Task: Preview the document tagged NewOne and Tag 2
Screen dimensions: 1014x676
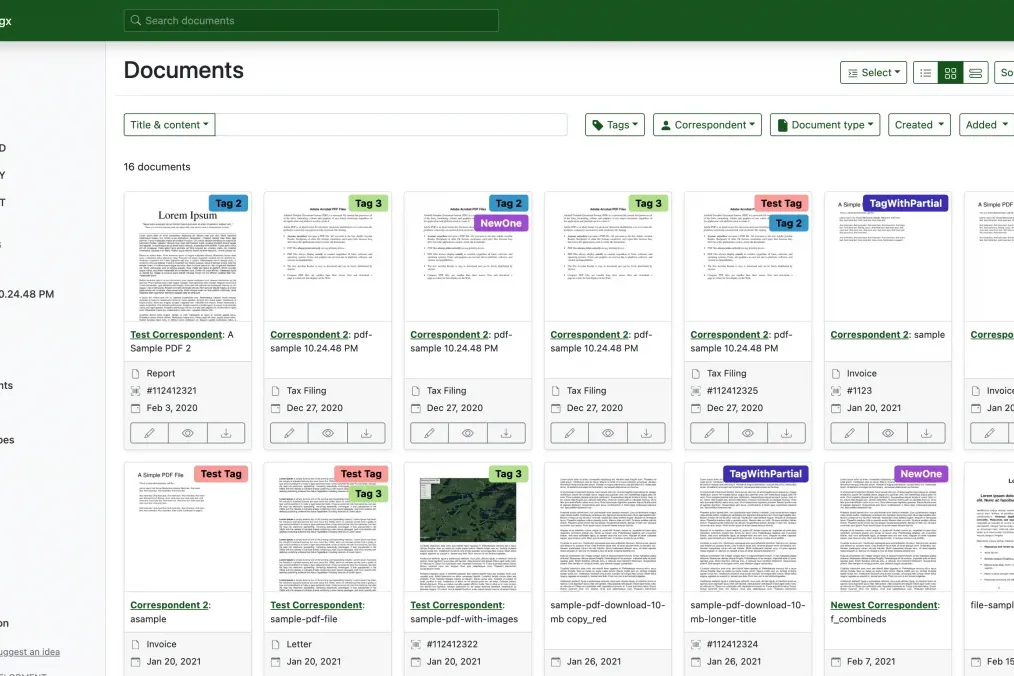Action: [468, 433]
